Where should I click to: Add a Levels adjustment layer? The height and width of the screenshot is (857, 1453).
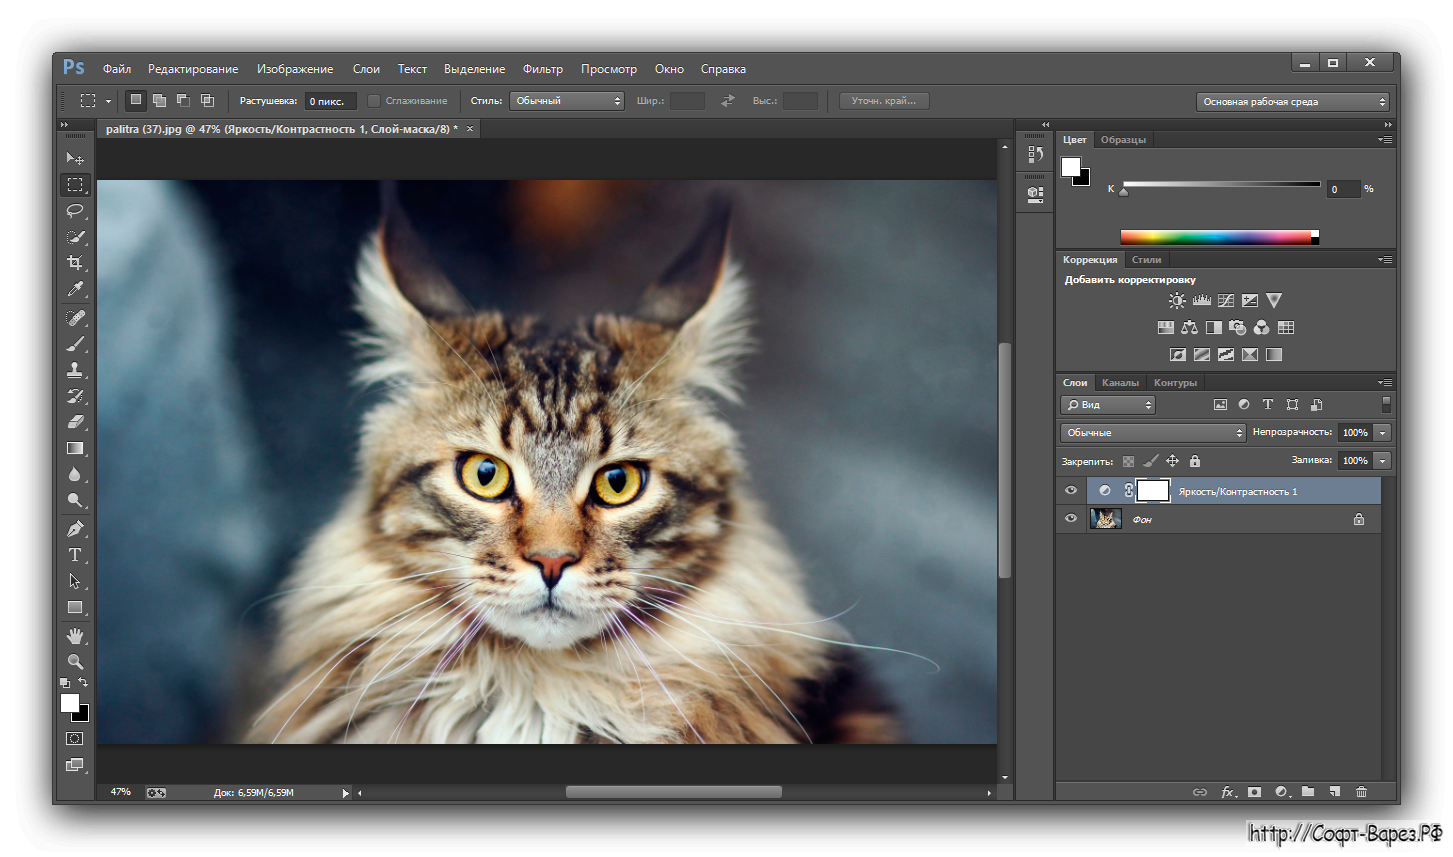tap(1201, 299)
